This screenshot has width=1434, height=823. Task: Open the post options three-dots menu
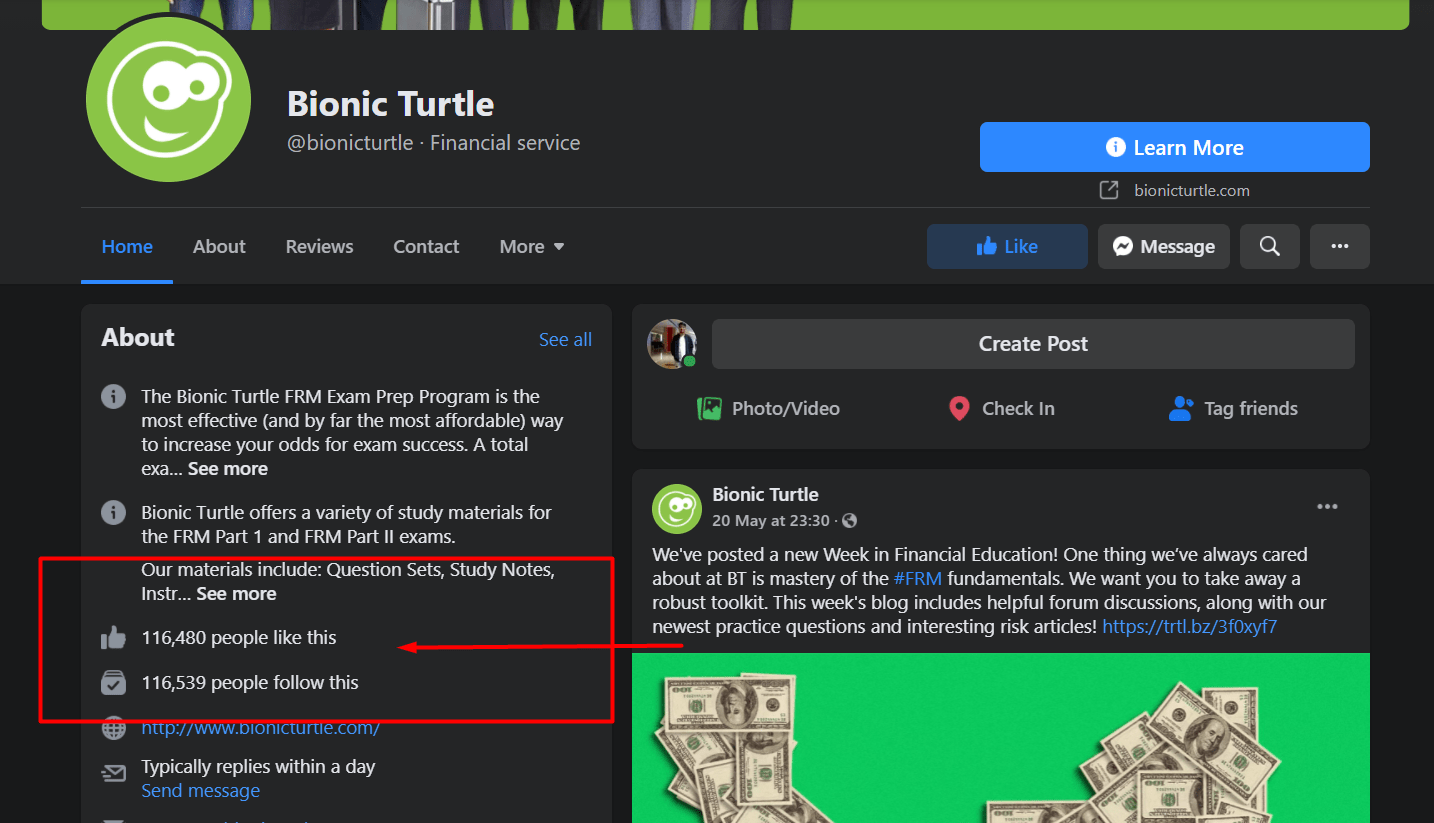pyautogui.click(x=1327, y=507)
